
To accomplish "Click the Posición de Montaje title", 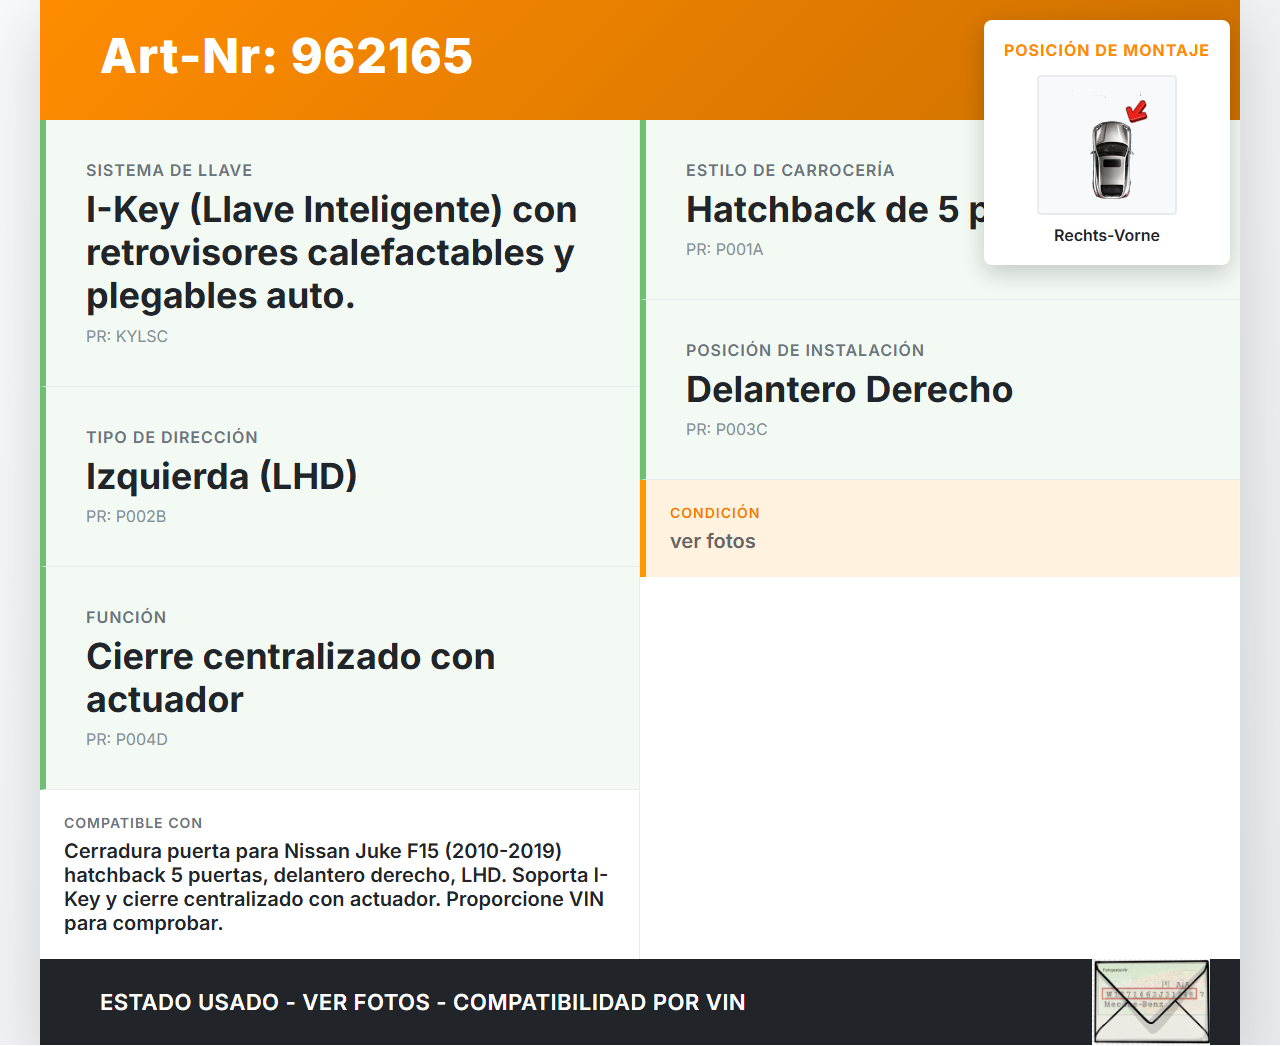I will pyautogui.click(x=1106, y=50).
